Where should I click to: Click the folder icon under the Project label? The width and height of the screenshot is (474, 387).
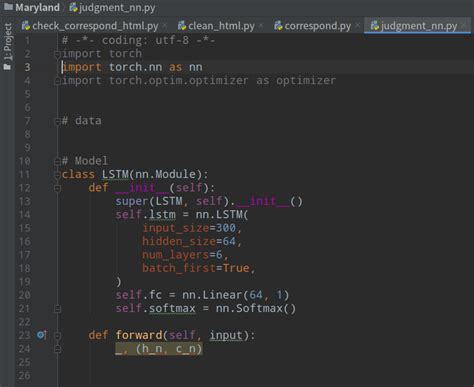tap(7, 67)
